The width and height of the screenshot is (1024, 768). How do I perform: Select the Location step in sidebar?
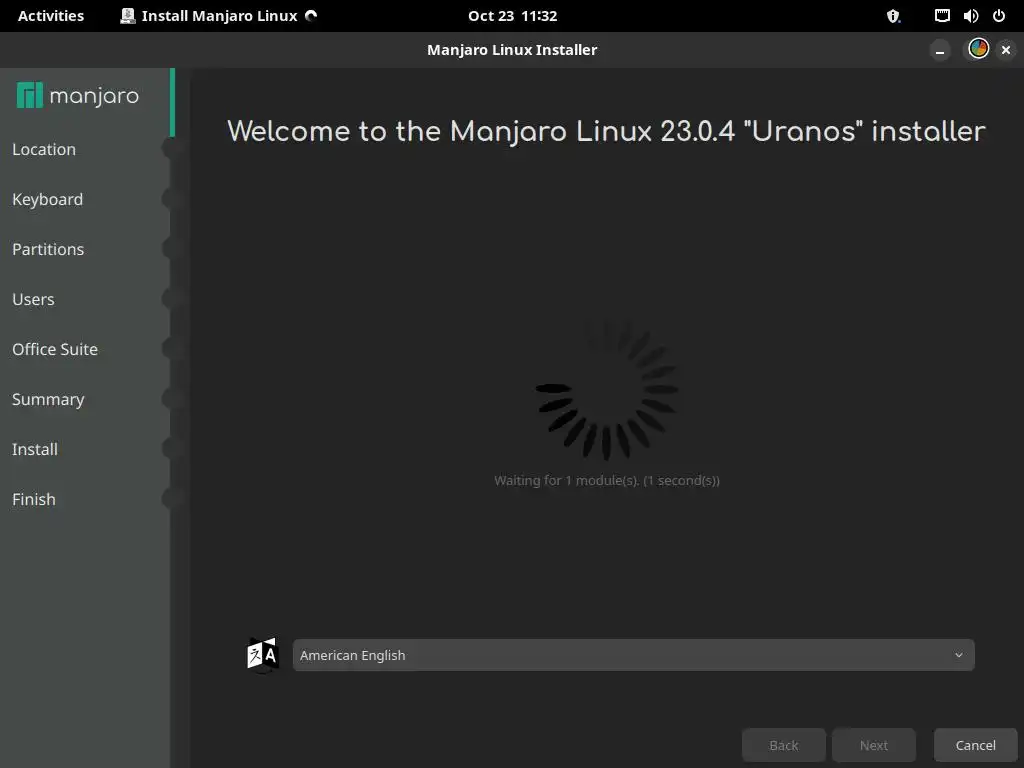44,150
